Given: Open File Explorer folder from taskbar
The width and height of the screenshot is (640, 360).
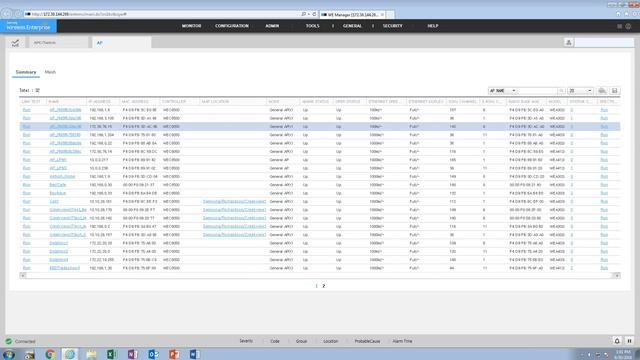Looking at the screenshot, I should pyautogui.click(x=91, y=354).
